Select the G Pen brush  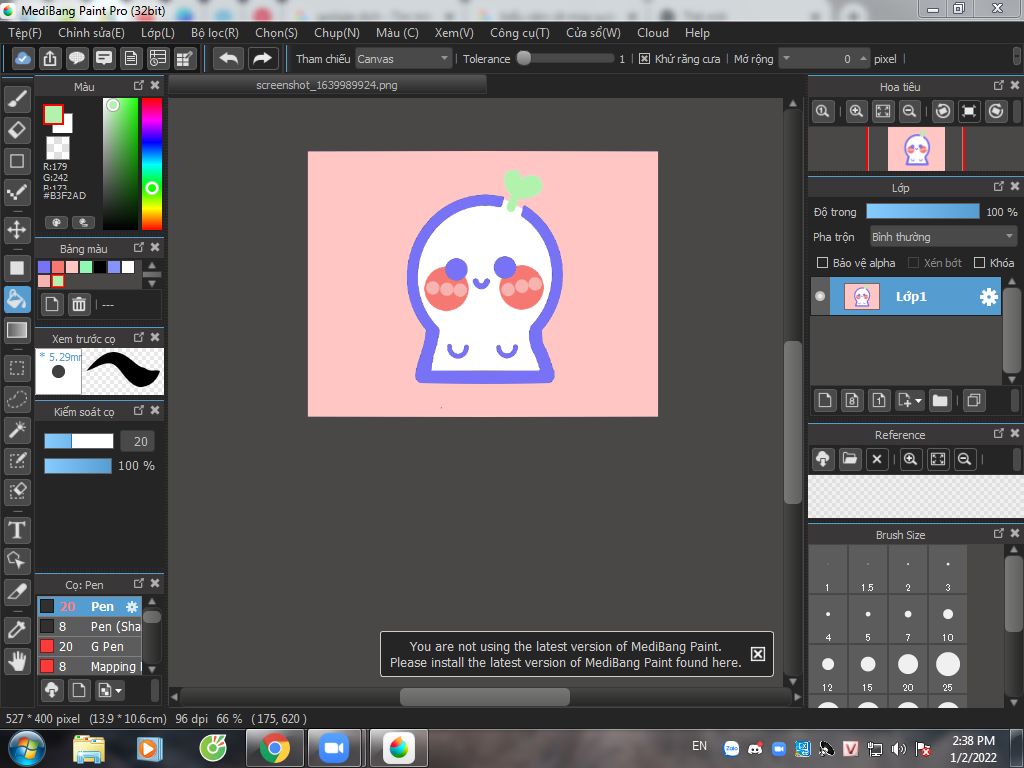(x=89, y=647)
